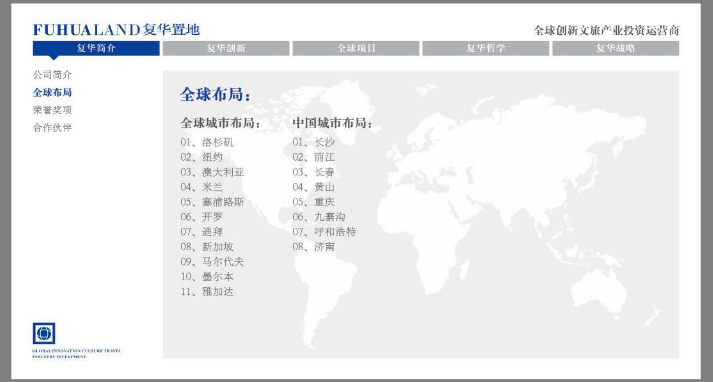Screen dimensions: 713x382
Task: Go to the 复华战略 tab
Action: [616, 48]
